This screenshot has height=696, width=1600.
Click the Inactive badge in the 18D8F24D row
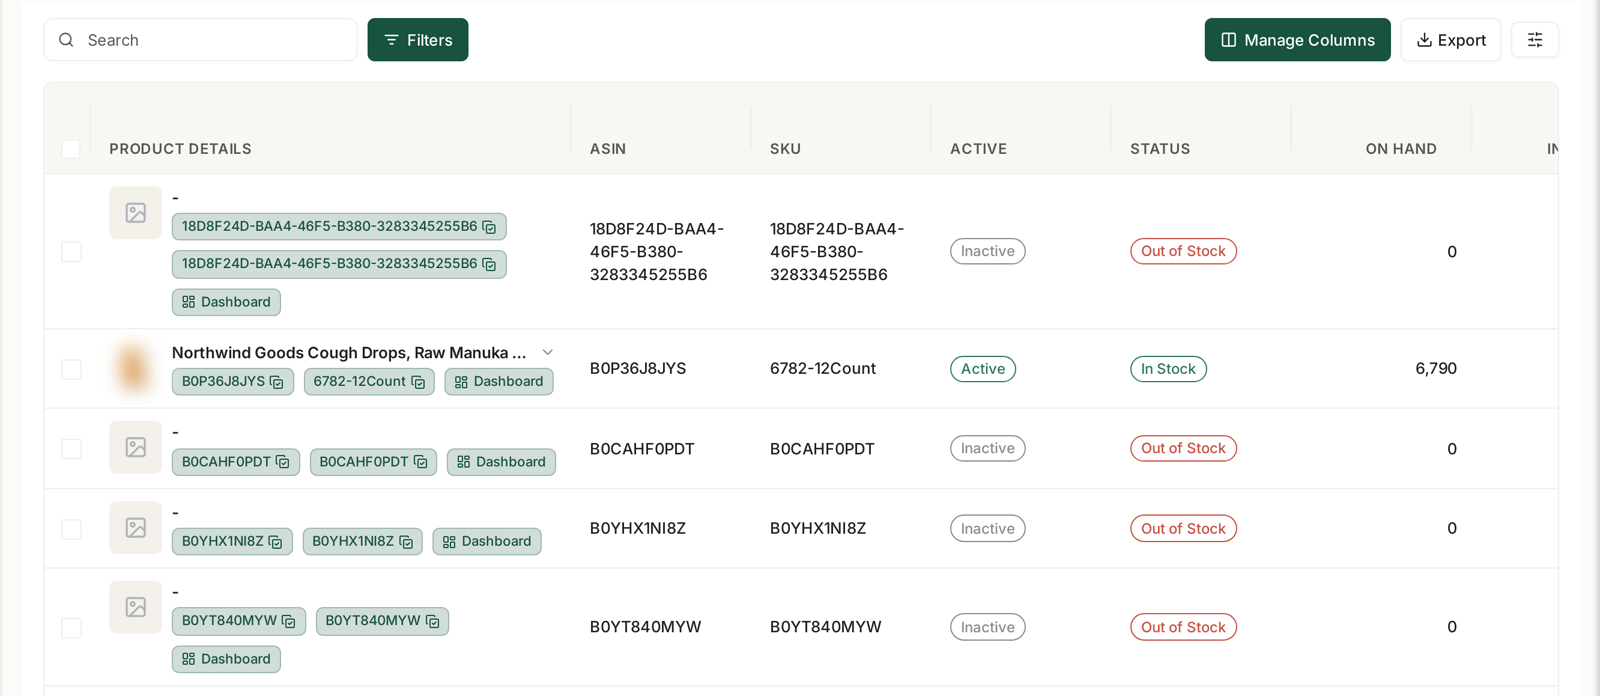click(x=988, y=252)
